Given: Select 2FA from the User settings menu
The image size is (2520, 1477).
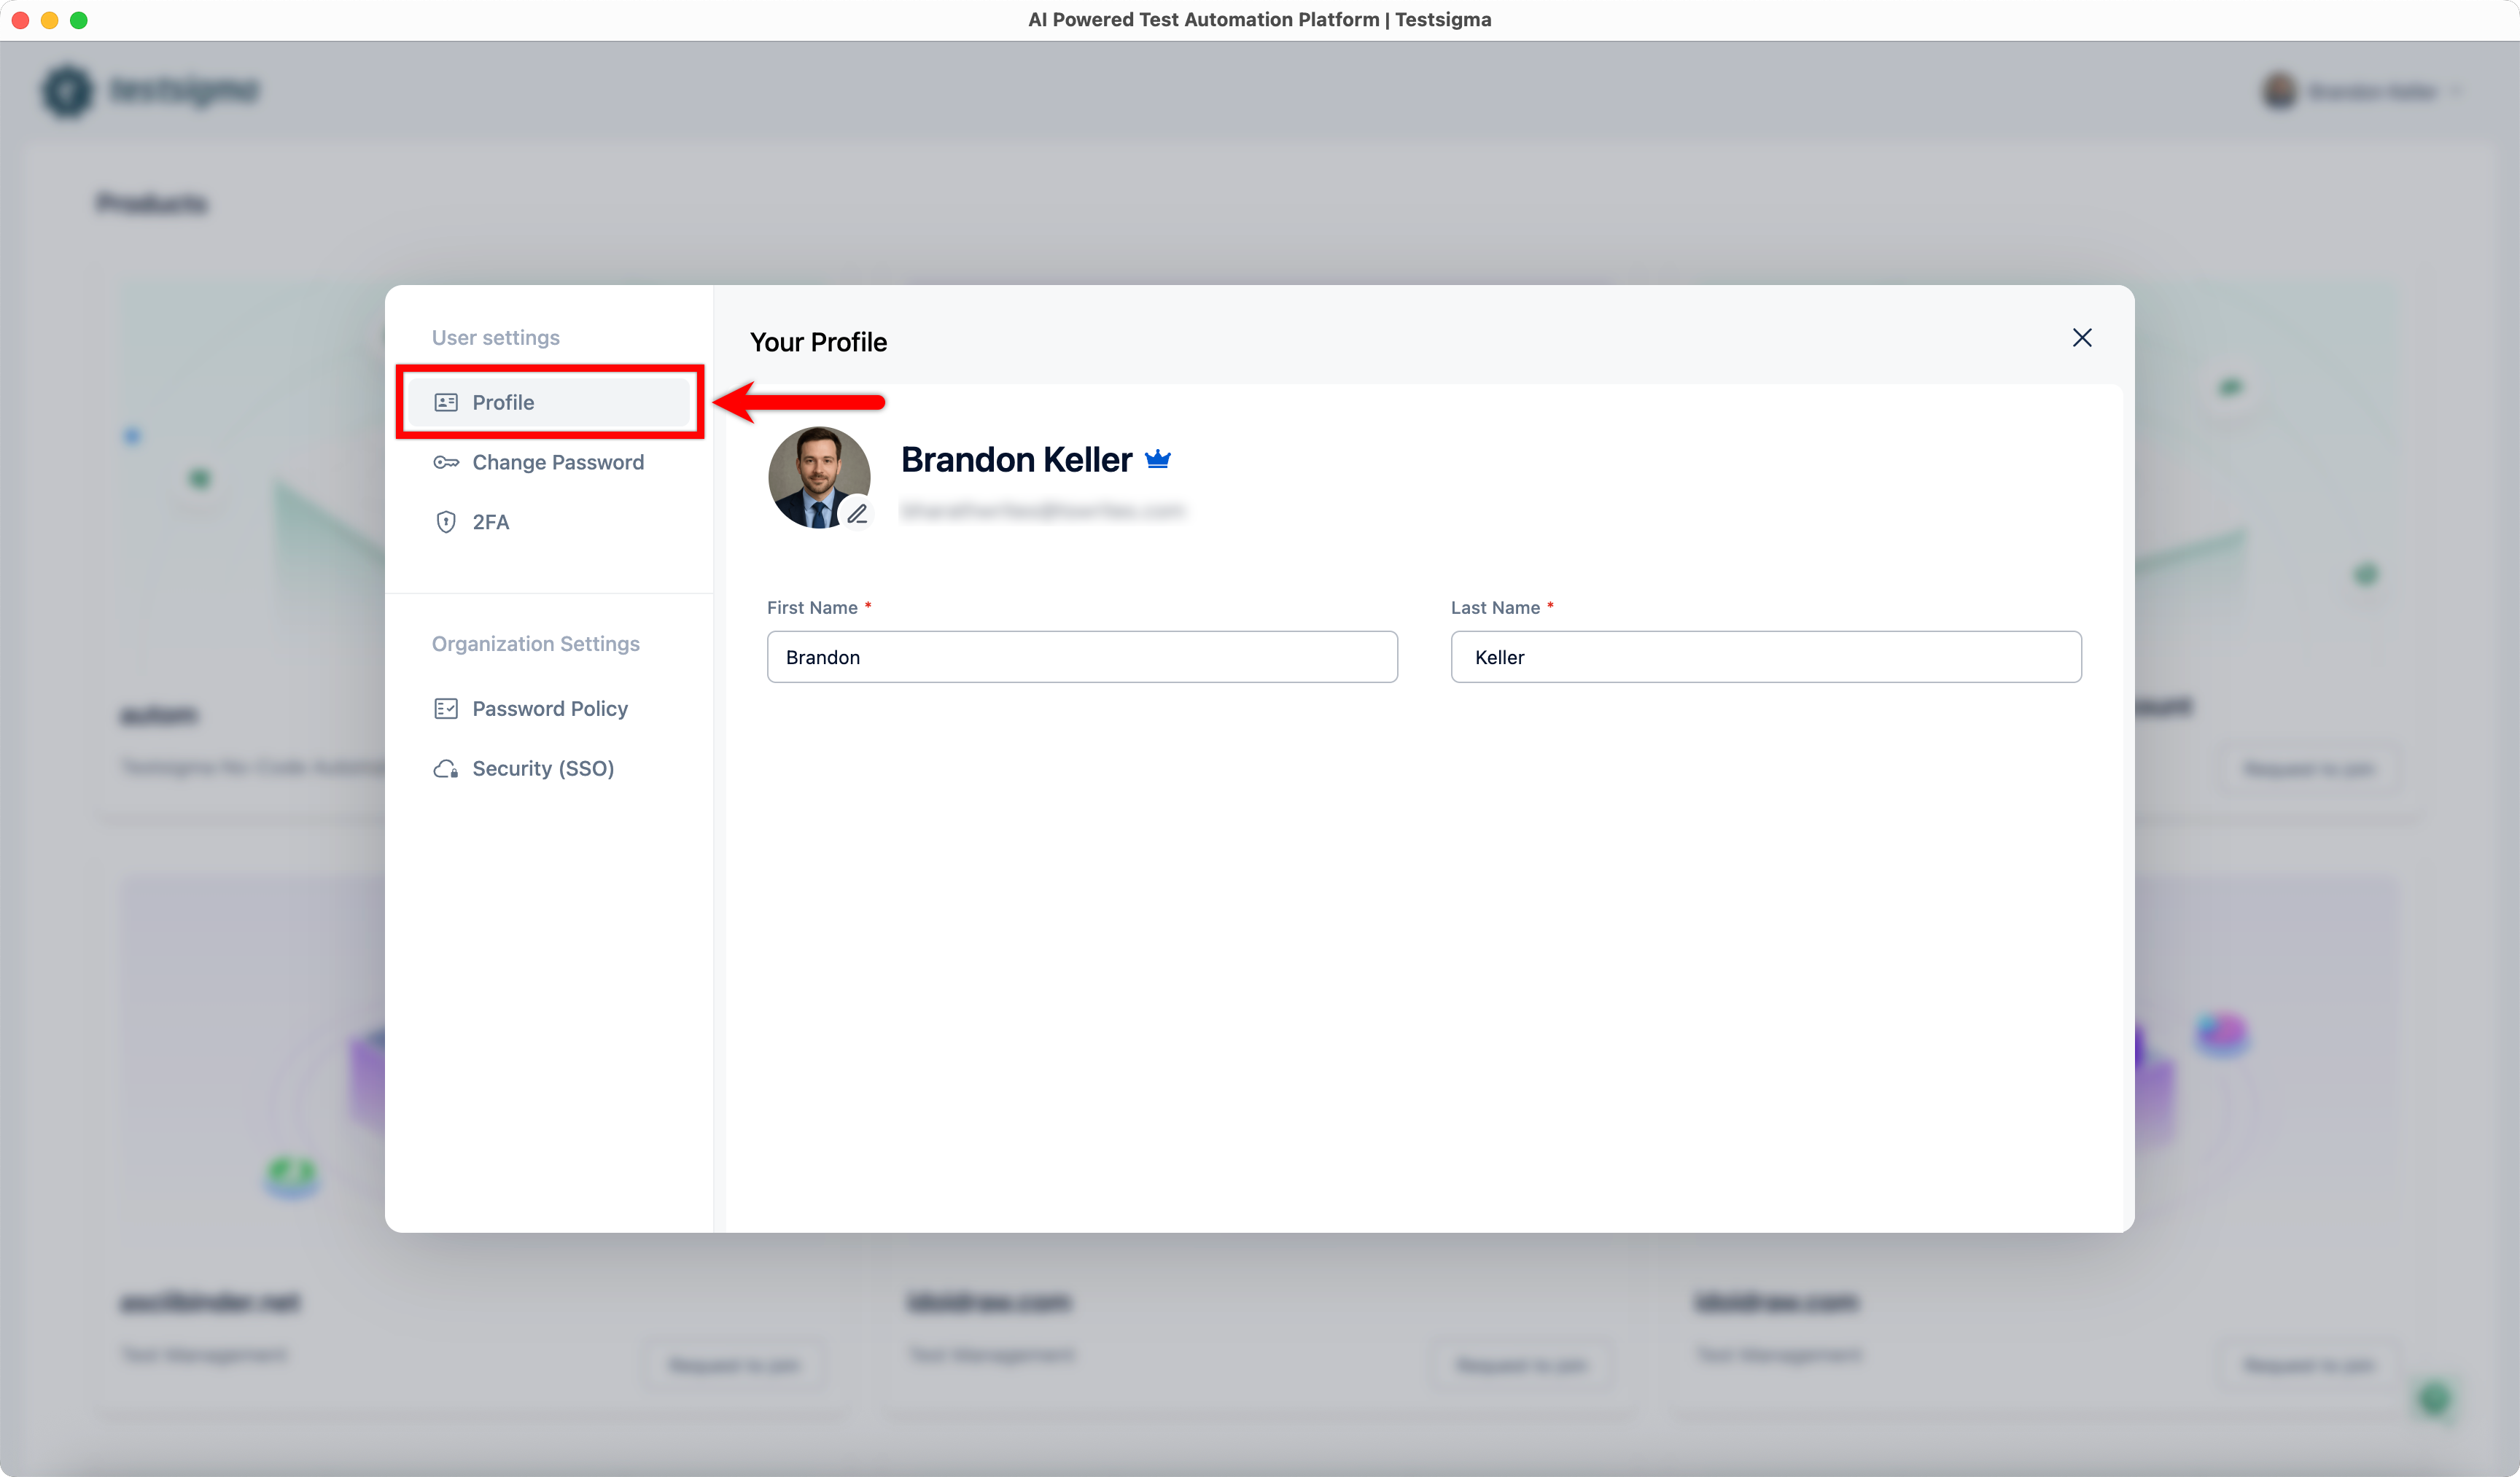Looking at the screenshot, I should coord(492,521).
